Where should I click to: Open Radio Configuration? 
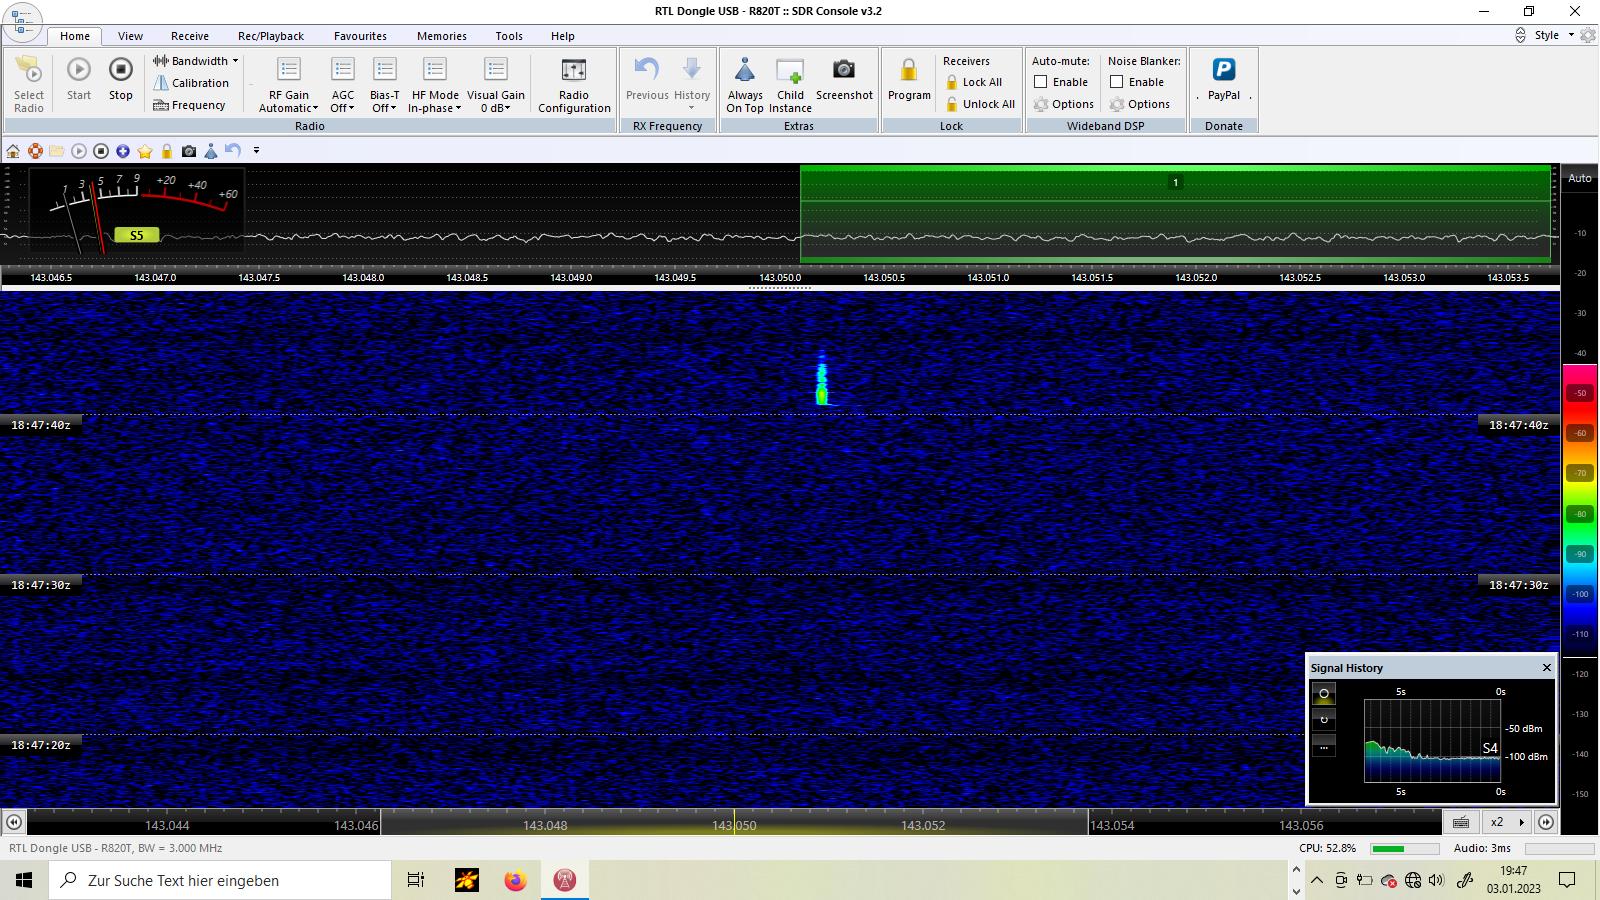point(574,84)
